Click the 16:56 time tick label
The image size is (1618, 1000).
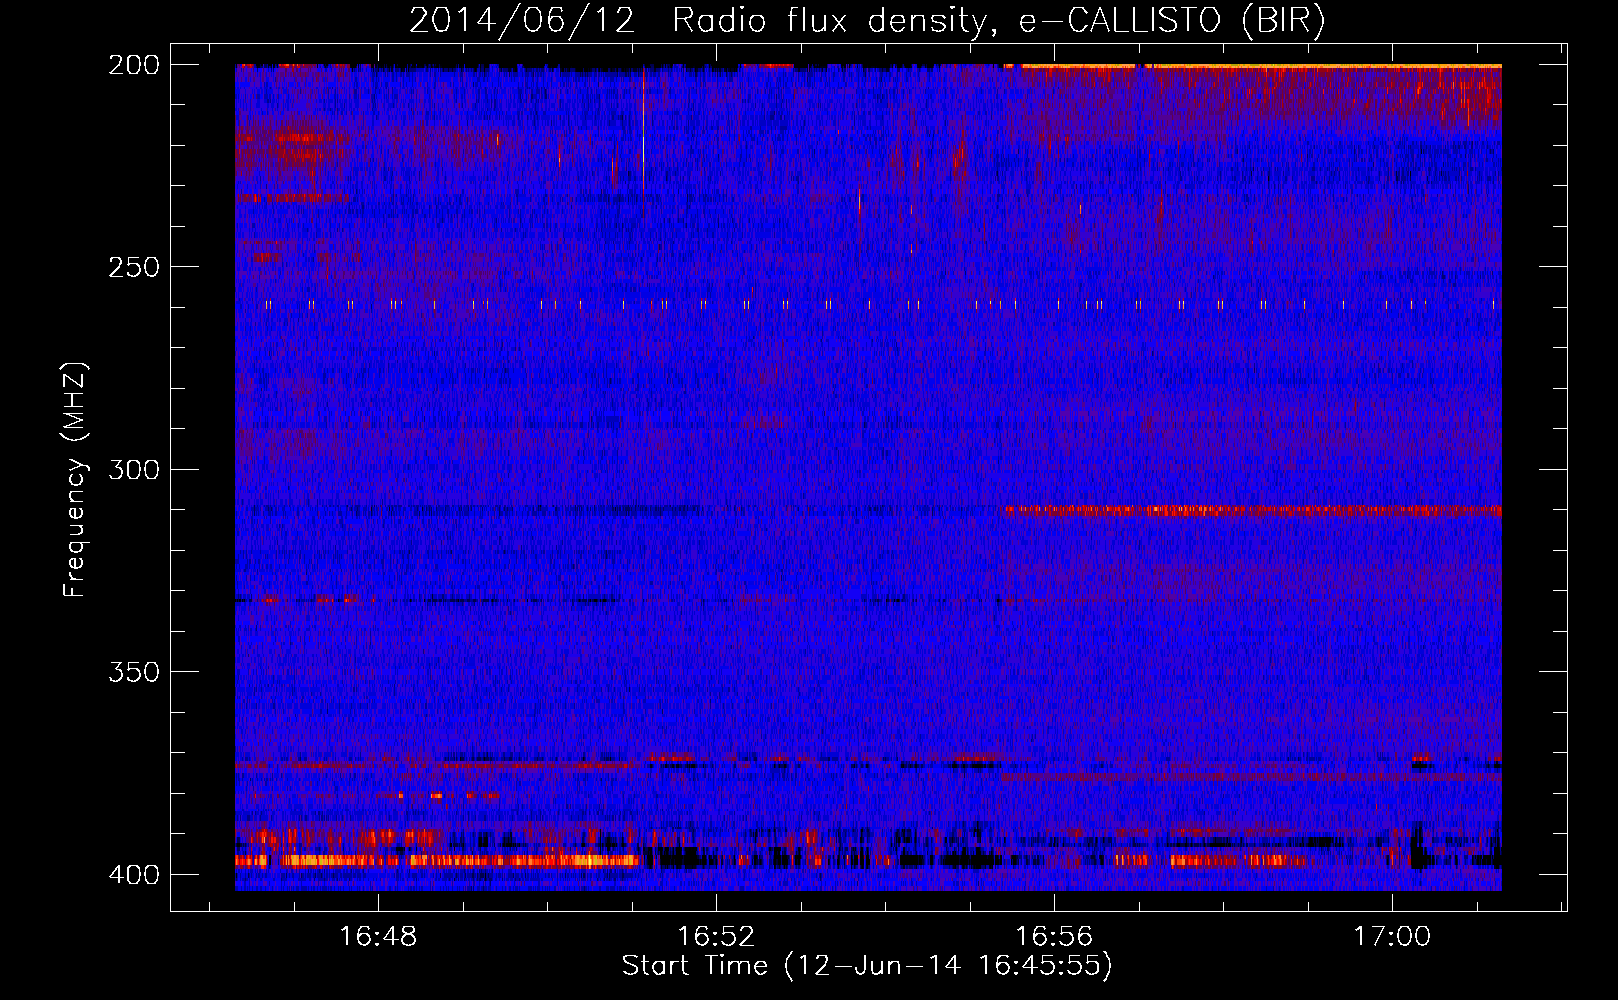point(1054,937)
